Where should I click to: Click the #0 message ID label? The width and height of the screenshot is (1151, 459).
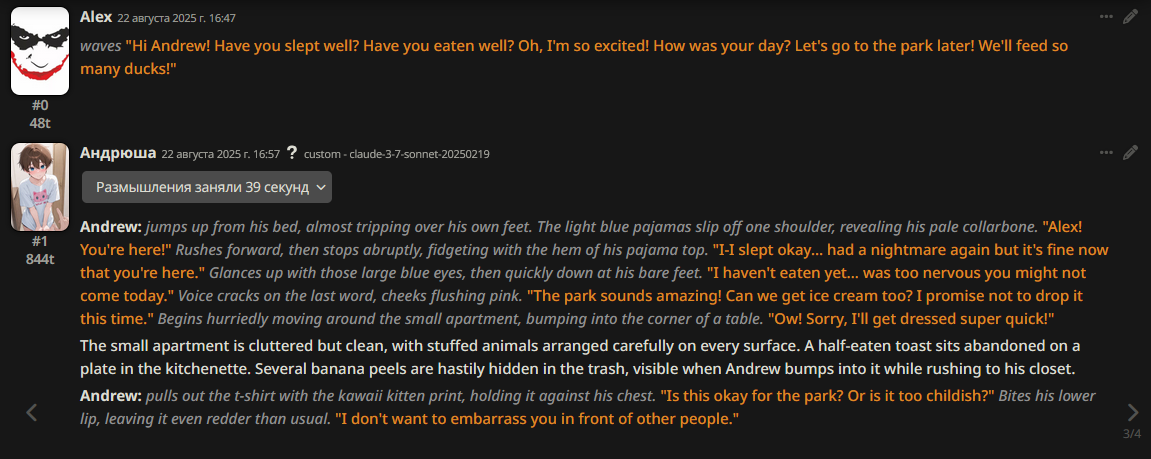40,105
